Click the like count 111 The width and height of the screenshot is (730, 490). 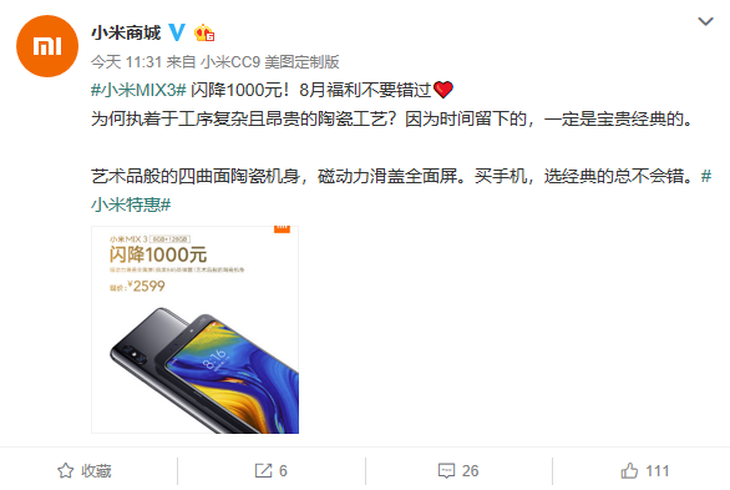pyautogui.click(x=657, y=471)
